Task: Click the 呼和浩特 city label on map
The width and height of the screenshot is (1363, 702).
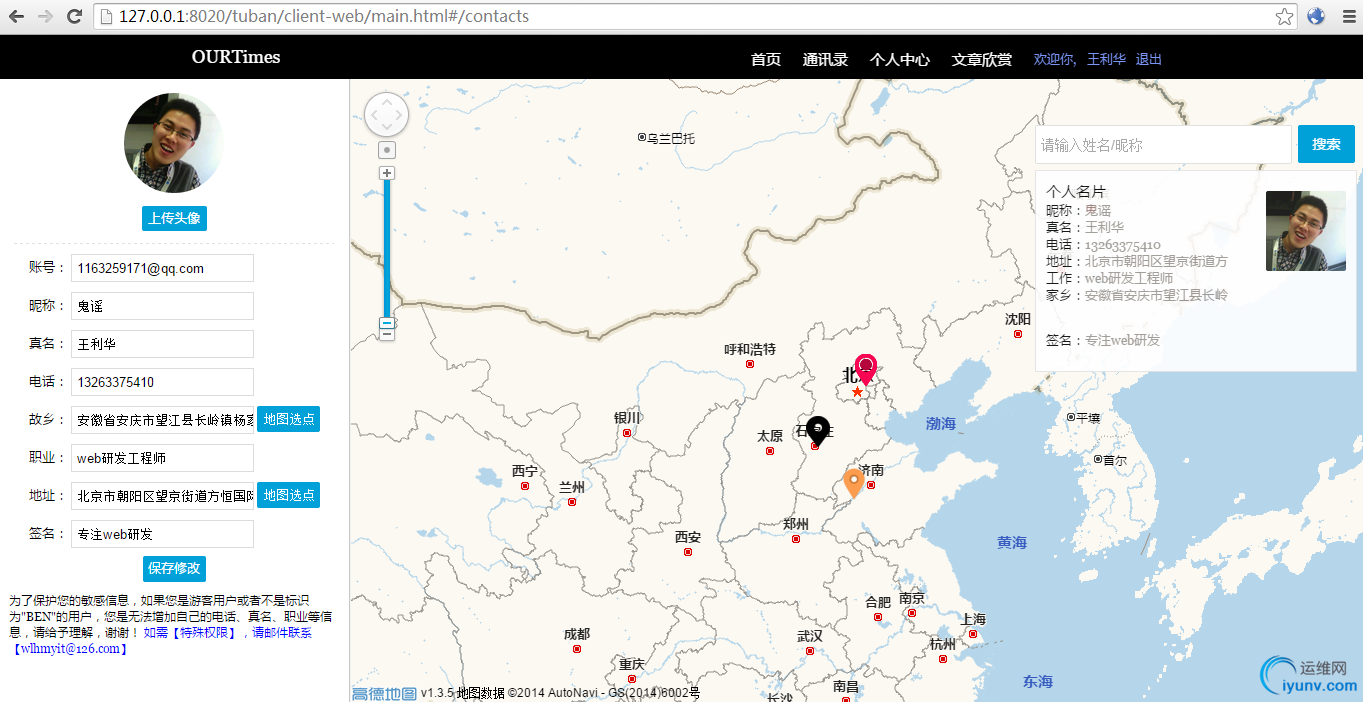Action: [750, 349]
